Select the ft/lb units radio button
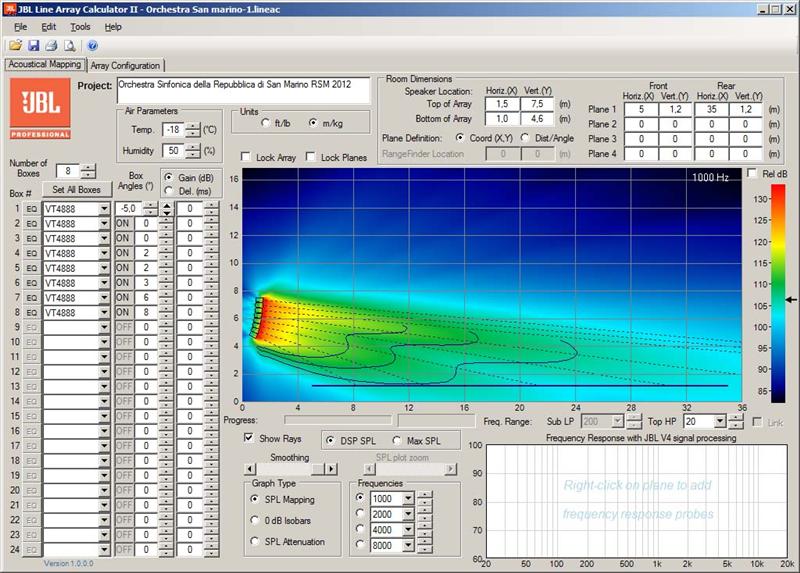 (265, 123)
